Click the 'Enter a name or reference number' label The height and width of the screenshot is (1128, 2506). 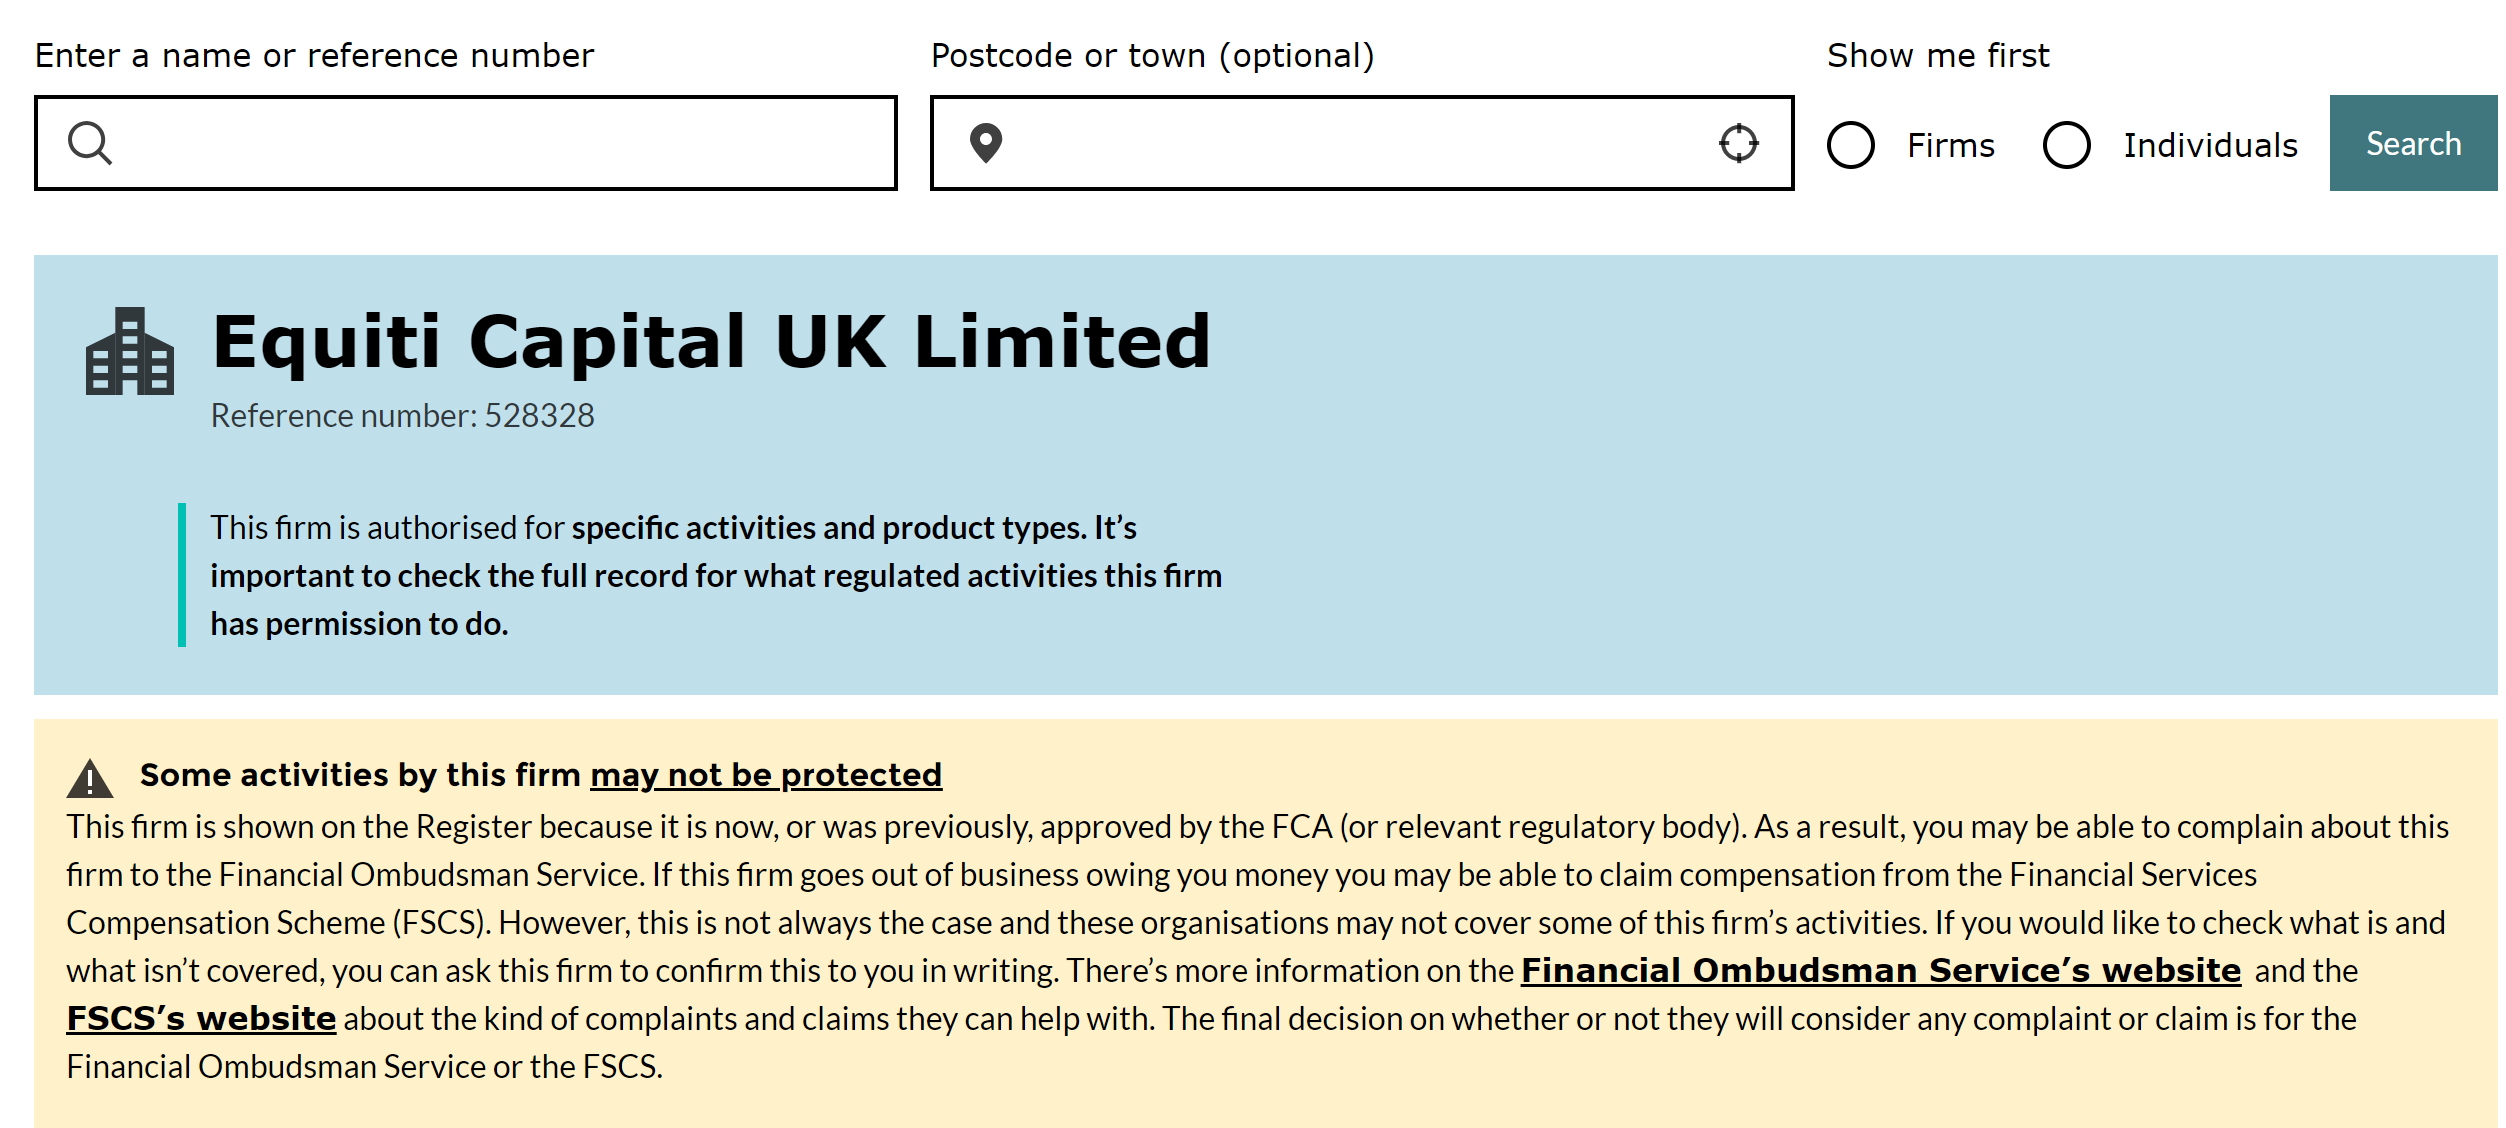click(315, 56)
